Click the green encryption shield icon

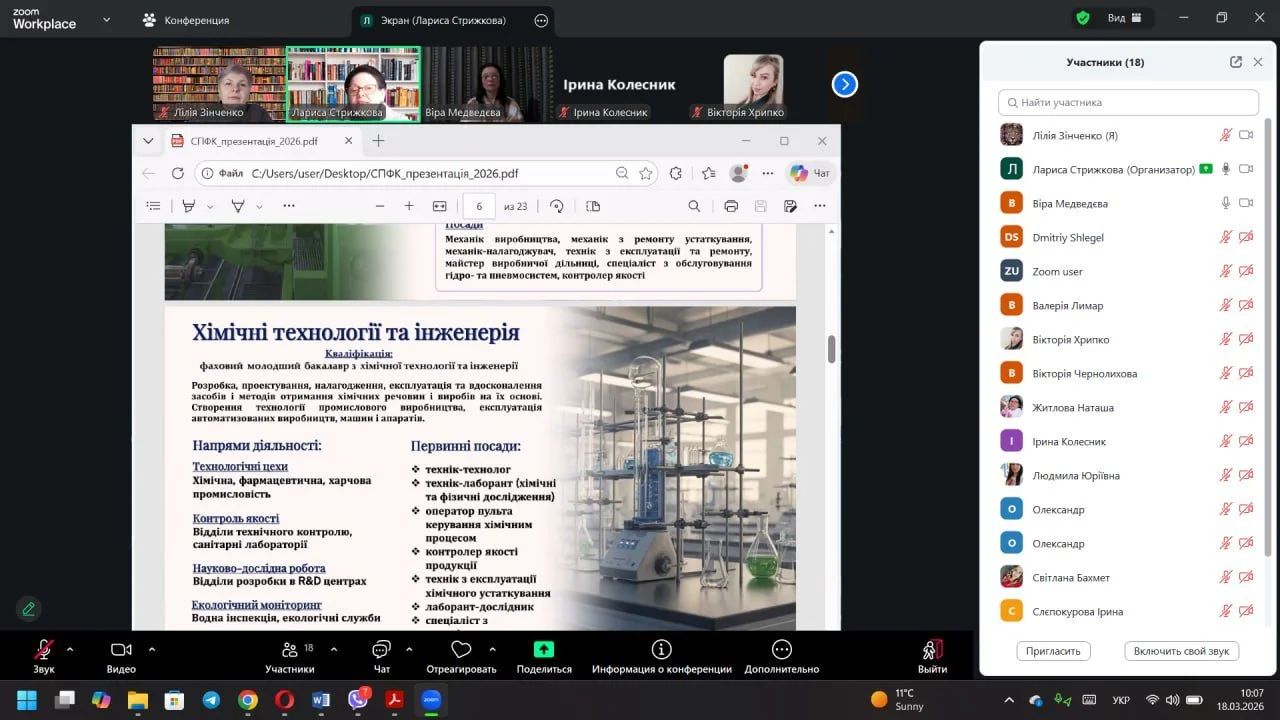1083,18
